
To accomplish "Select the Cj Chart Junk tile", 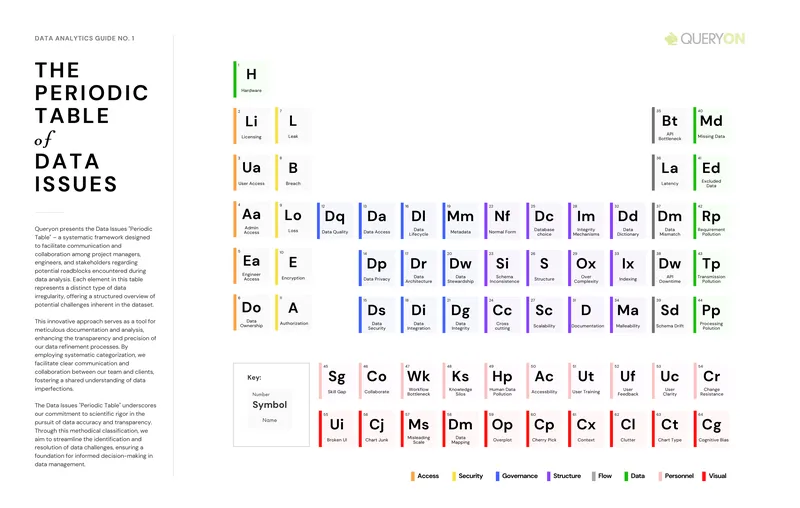I will (x=377, y=429).
